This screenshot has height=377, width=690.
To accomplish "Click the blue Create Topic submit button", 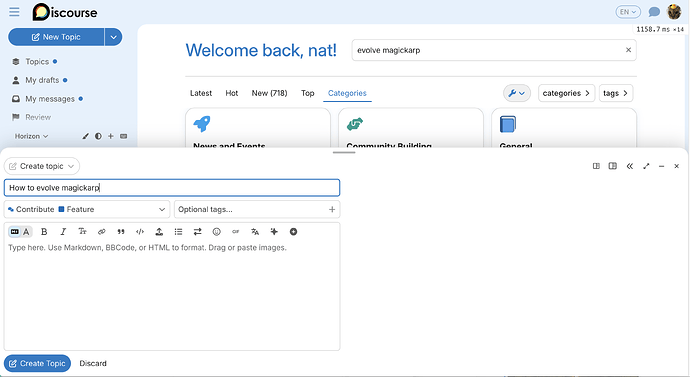I will [37, 363].
